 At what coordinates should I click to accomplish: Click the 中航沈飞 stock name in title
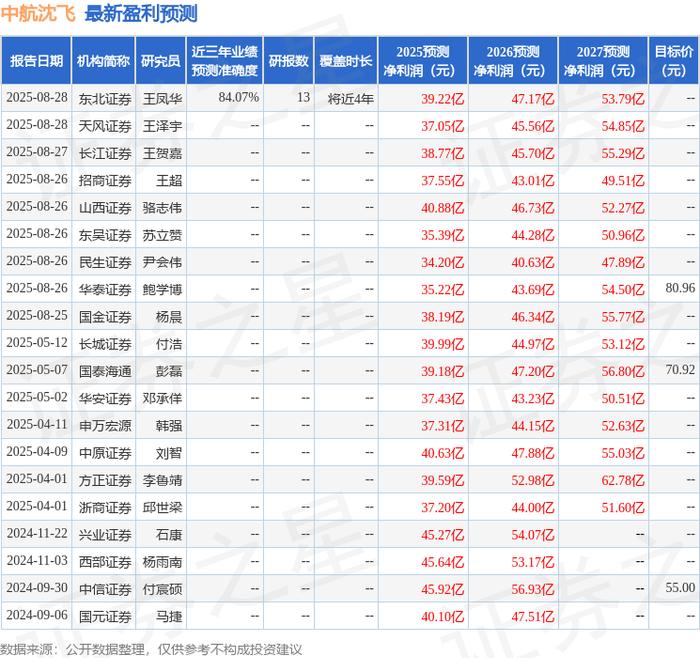pyautogui.click(x=38, y=14)
